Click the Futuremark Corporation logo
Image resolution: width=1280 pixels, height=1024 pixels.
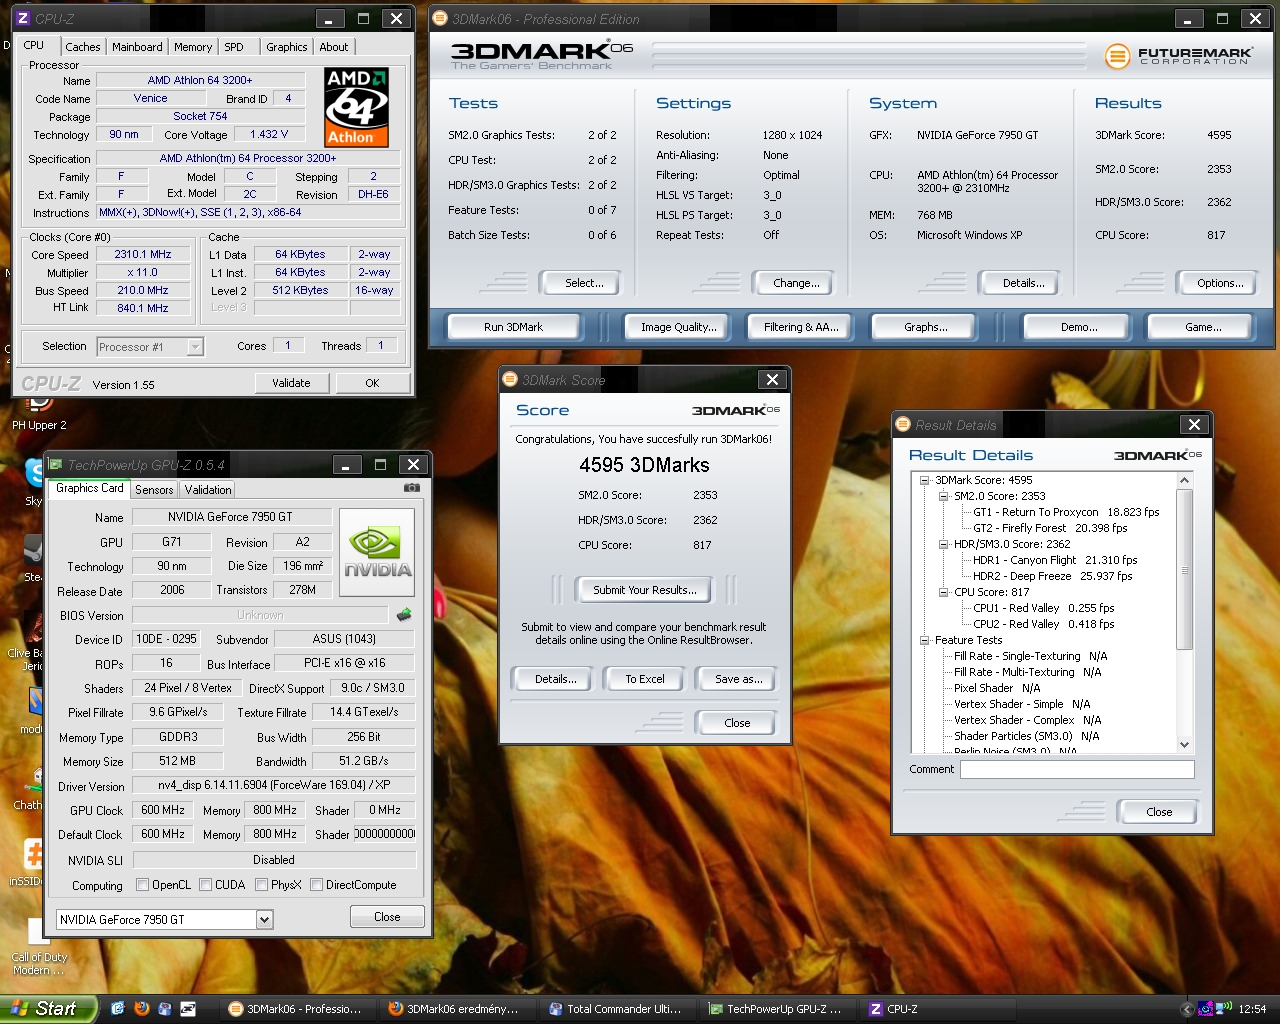click(1178, 56)
